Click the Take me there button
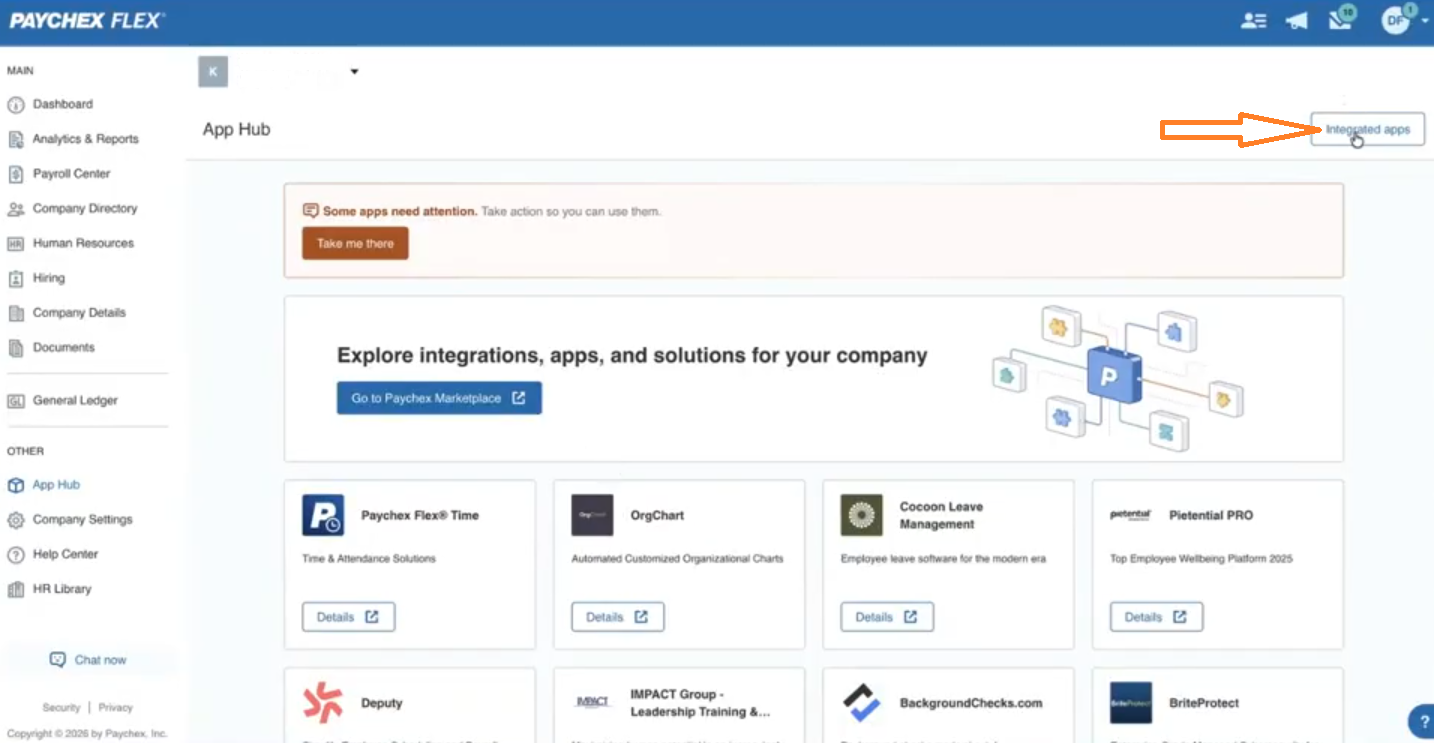Screen dimensions: 1434x743 pos(355,243)
